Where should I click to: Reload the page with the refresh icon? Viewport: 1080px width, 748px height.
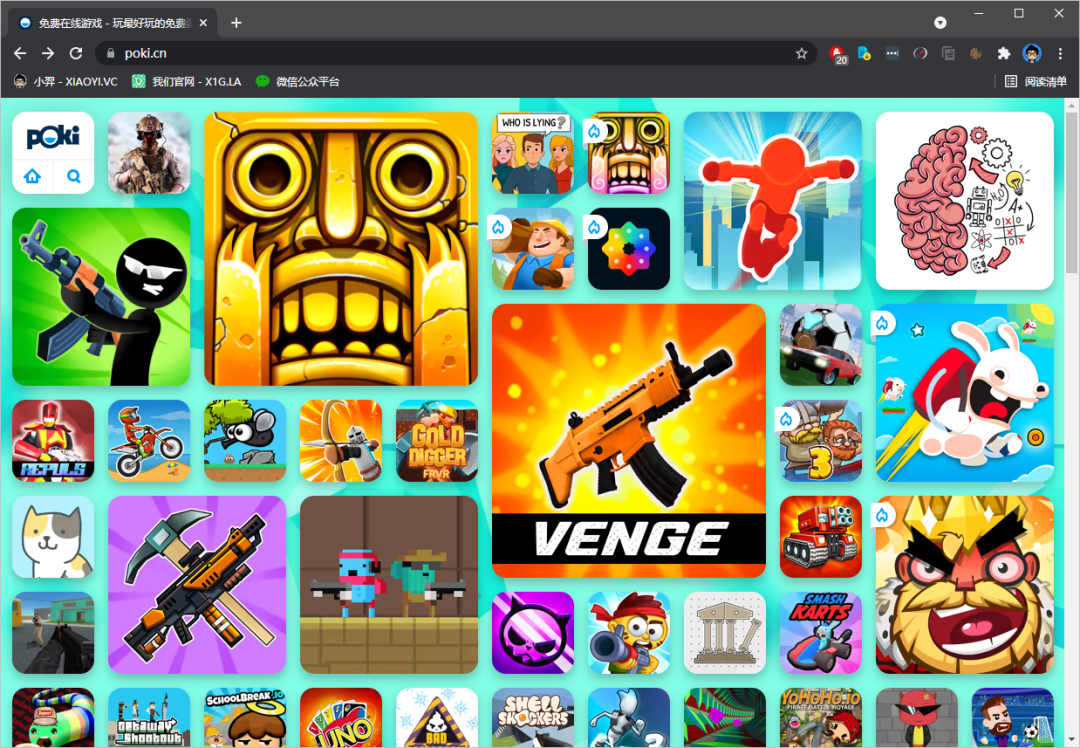[76, 53]
